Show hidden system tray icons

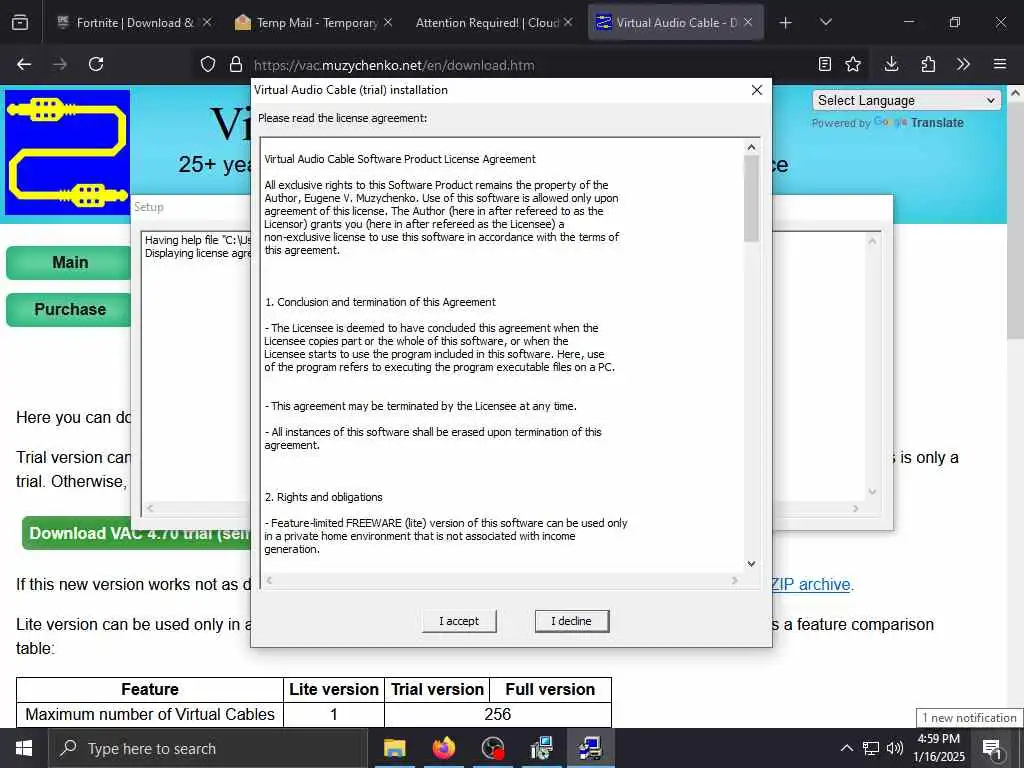coord(846,748)
